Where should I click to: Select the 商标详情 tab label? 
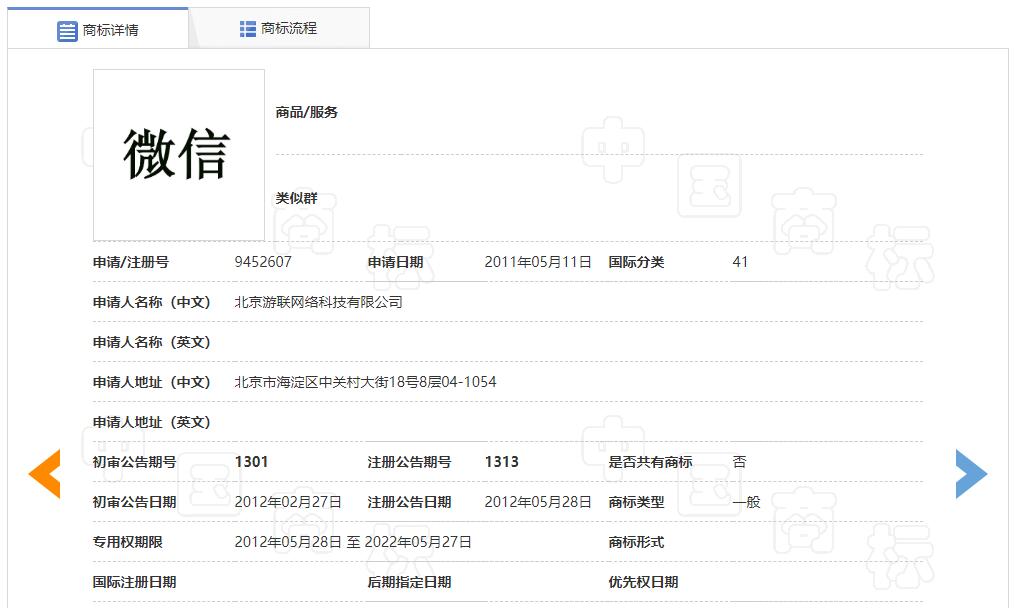111,30
